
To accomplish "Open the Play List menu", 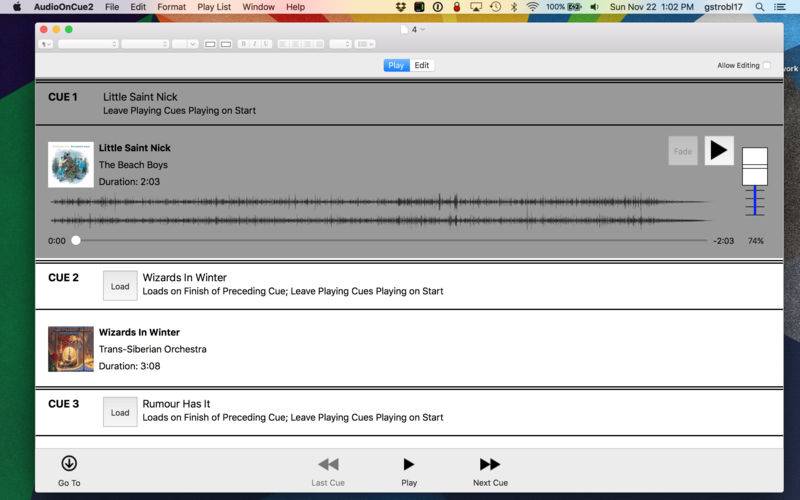I will click(x=214, y=7).
